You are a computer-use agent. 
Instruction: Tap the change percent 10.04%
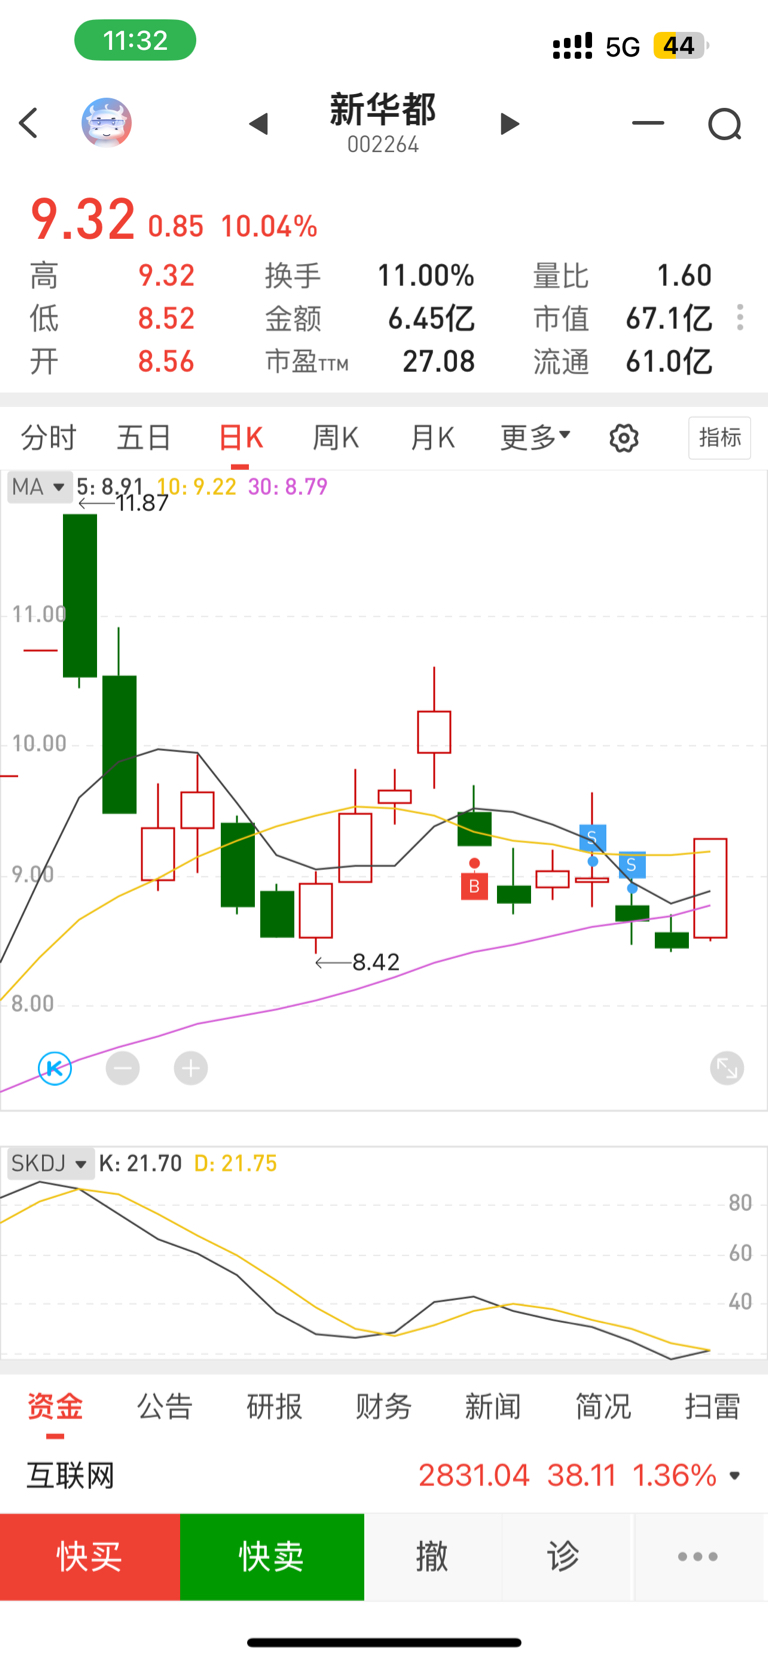(269, 227)
